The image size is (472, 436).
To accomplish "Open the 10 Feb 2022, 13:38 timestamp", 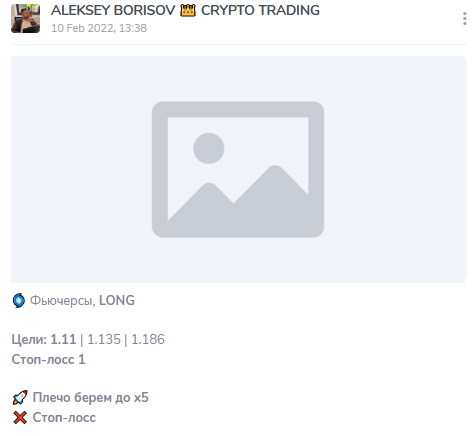I will [x=99, y=28].
